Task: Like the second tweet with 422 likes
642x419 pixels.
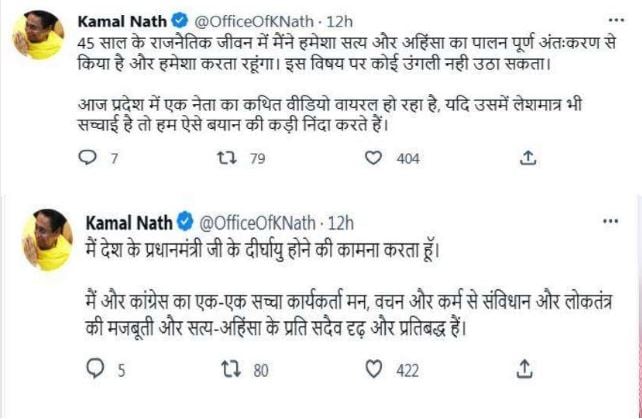Action: (x=375, y=371)
